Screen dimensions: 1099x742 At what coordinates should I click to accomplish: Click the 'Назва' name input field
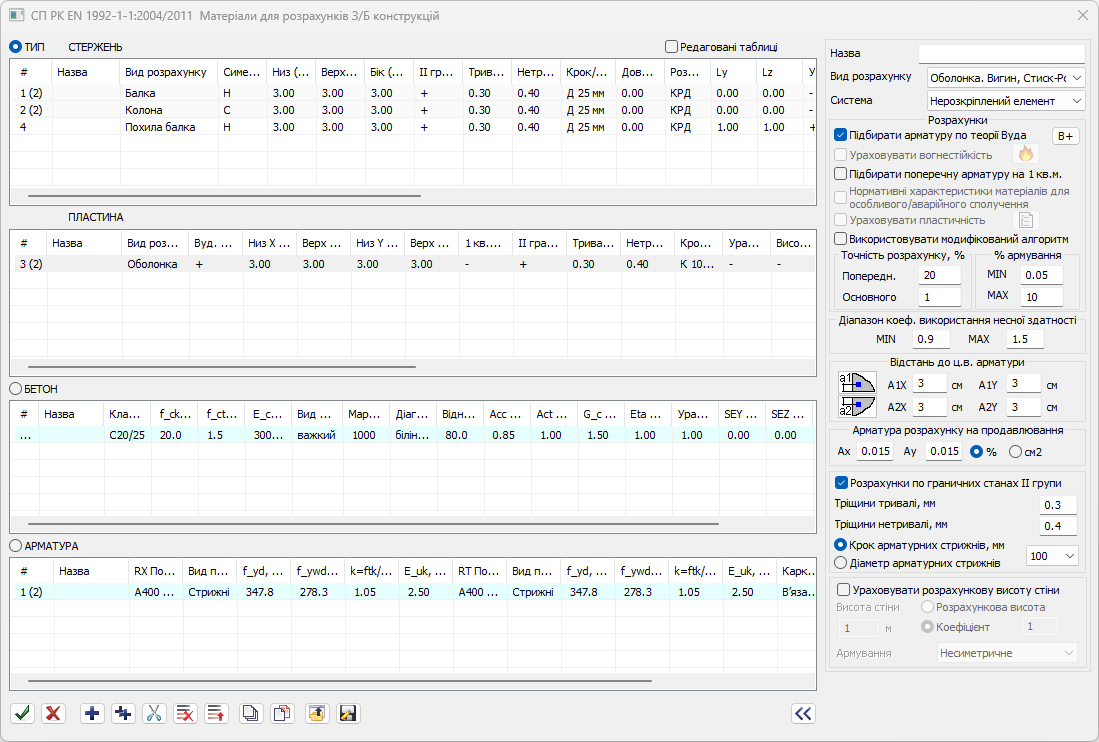click(x=1001, y=54)
